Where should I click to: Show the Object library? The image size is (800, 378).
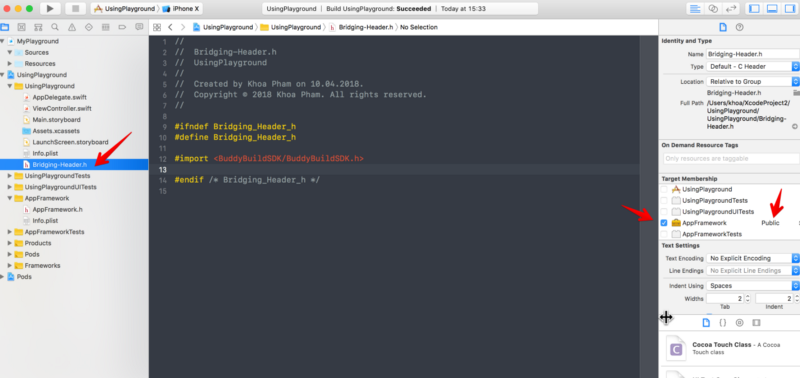pos(739,322)
